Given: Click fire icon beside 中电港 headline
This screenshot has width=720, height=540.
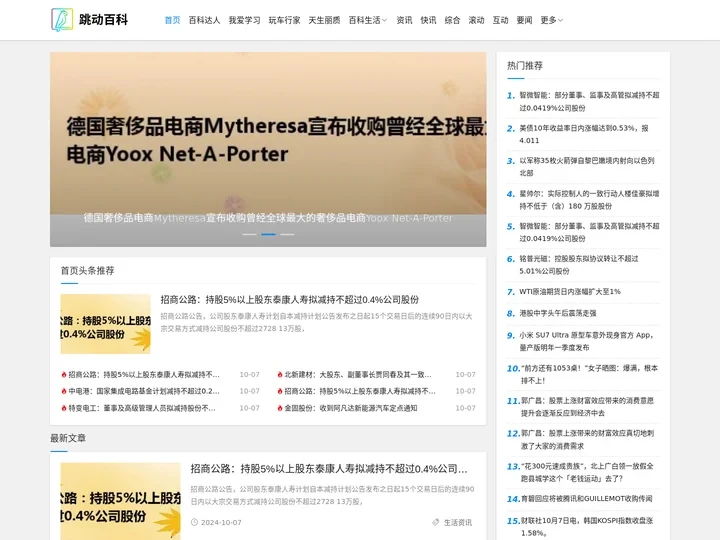Looking at the screenshot, I should pyautogui.click(x=64, y=391).
